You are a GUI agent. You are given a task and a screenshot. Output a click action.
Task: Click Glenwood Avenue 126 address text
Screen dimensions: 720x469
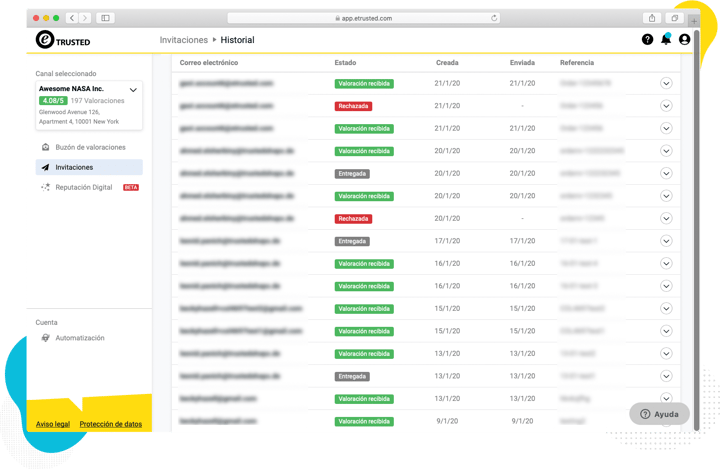[69, 112]
